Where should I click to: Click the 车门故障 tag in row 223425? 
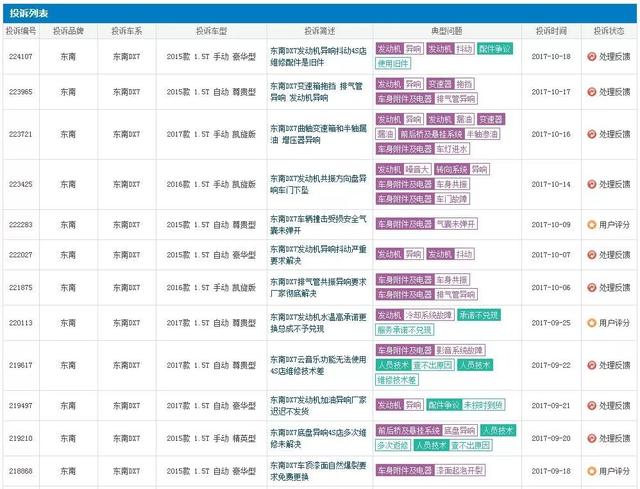point(451,199)
